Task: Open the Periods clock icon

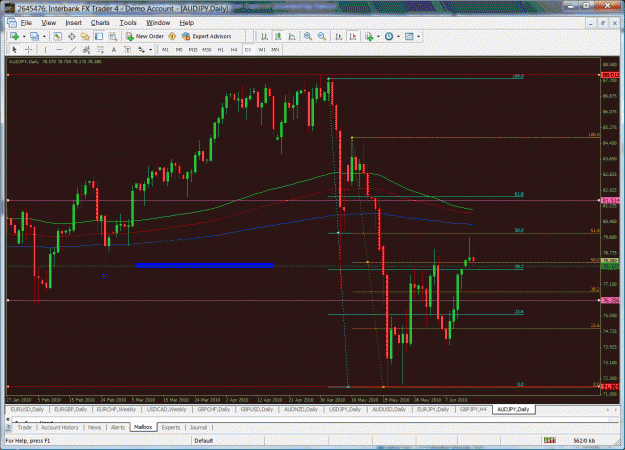Action: pyautogui.click(x=389, y=36)
